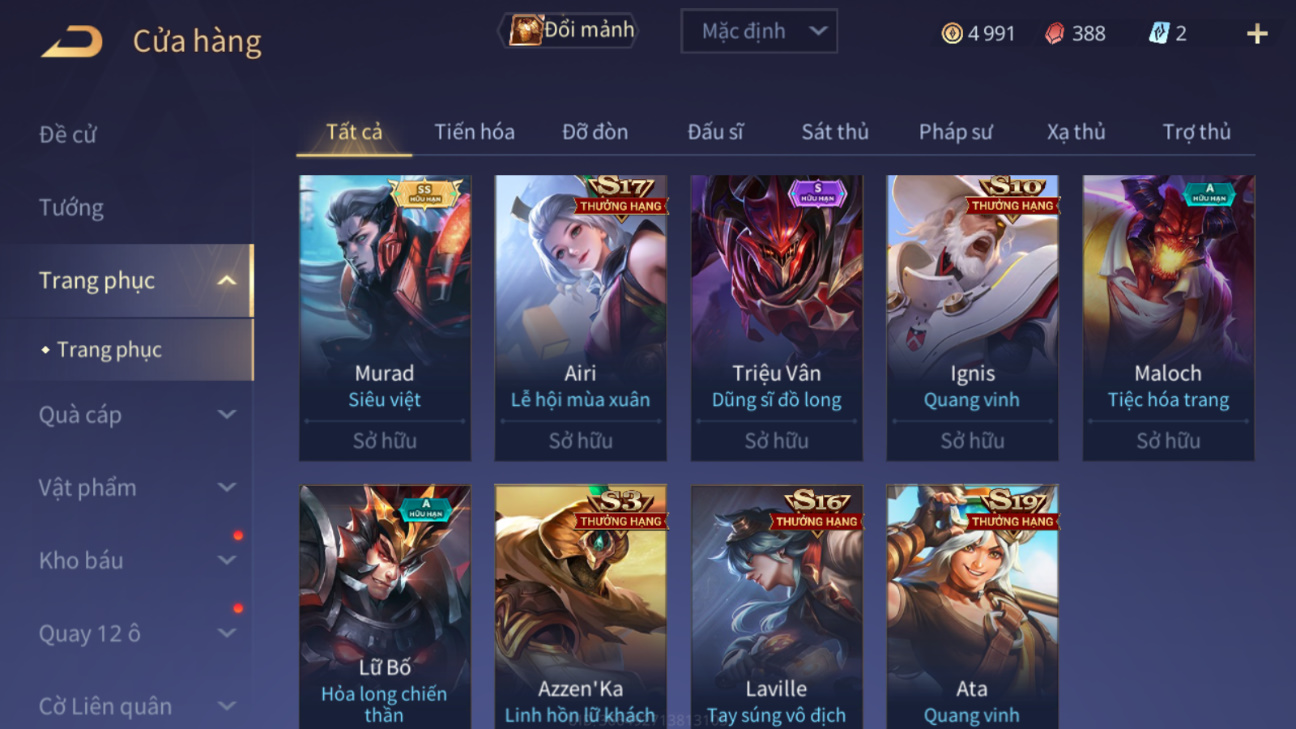
Task: Open the Đề cử sidebar item
Action: tap(68, 134)
